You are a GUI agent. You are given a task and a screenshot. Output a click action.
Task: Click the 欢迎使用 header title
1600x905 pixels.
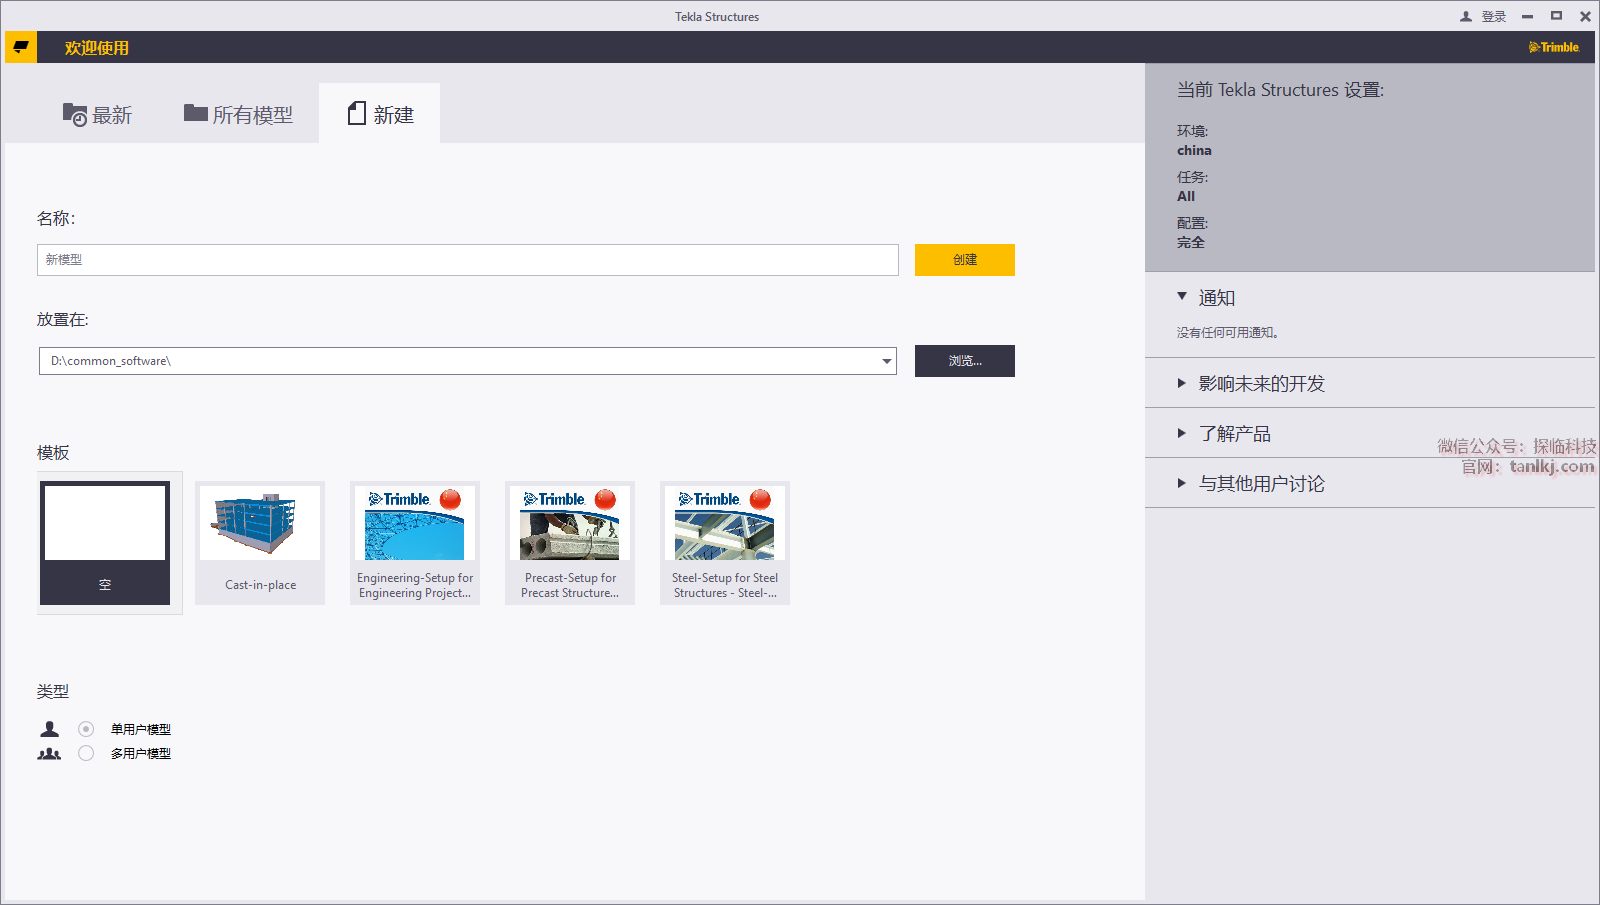click(97, 47)
